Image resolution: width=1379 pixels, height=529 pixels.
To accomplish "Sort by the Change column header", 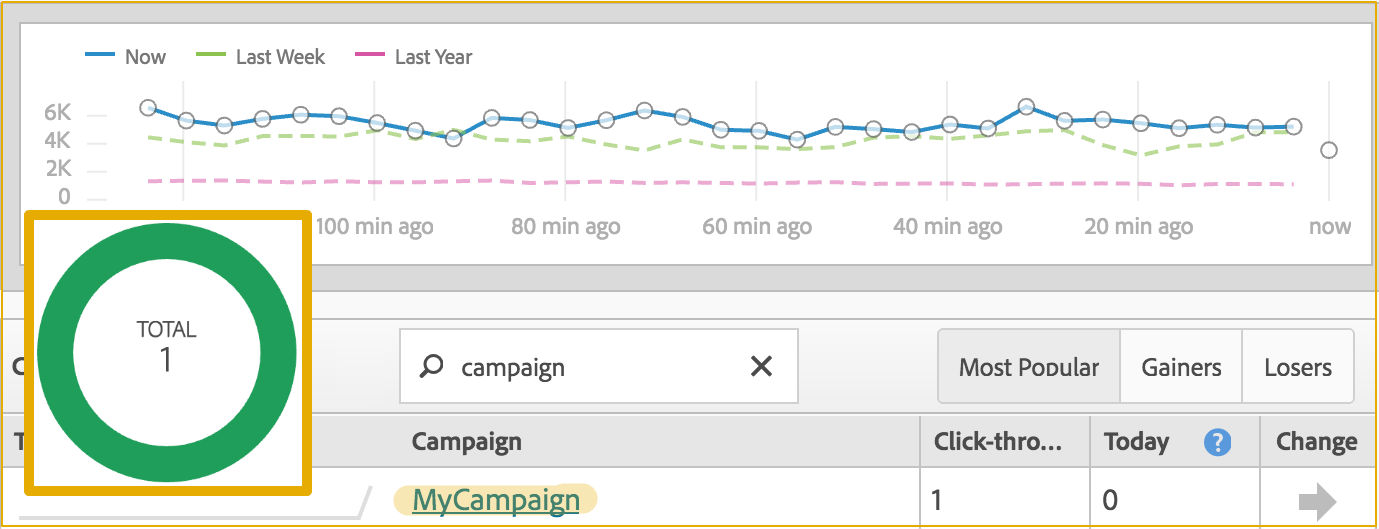I will (1316, 442).
